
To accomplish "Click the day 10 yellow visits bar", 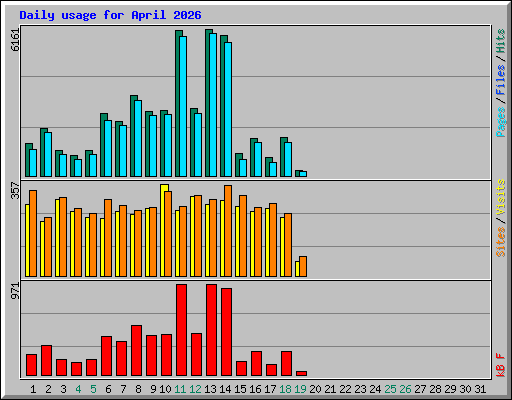I will 163,230.
